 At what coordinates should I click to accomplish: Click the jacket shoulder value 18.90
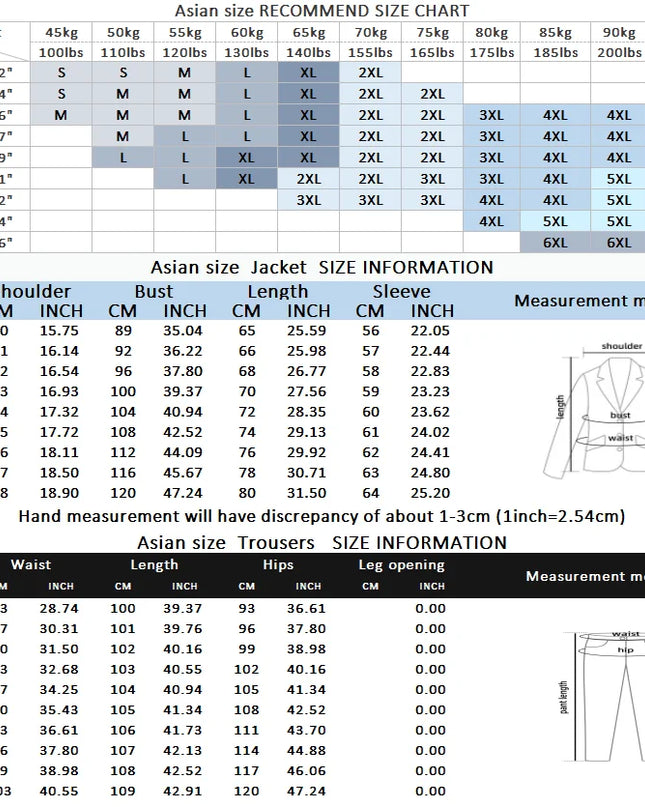click(59, 493)
